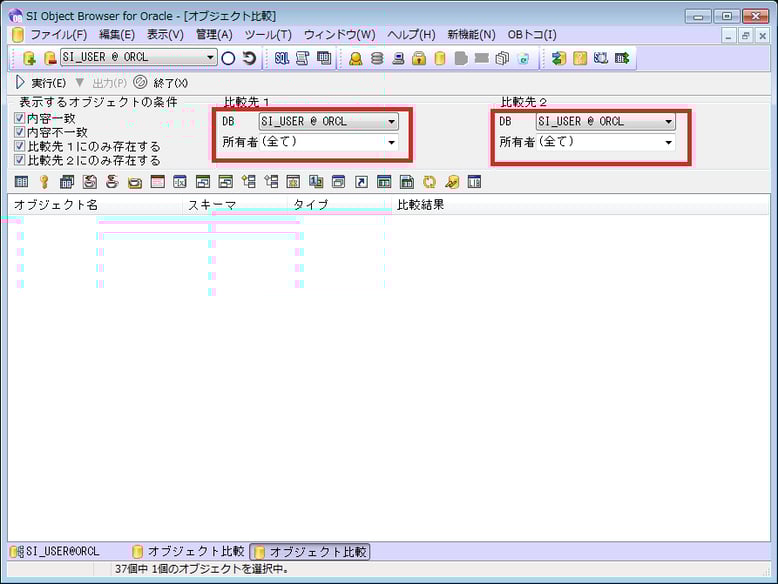778x584 pixels.
Task: Expand the 比較先２ 所有者 dropdown
Action: tap(668, 142)
